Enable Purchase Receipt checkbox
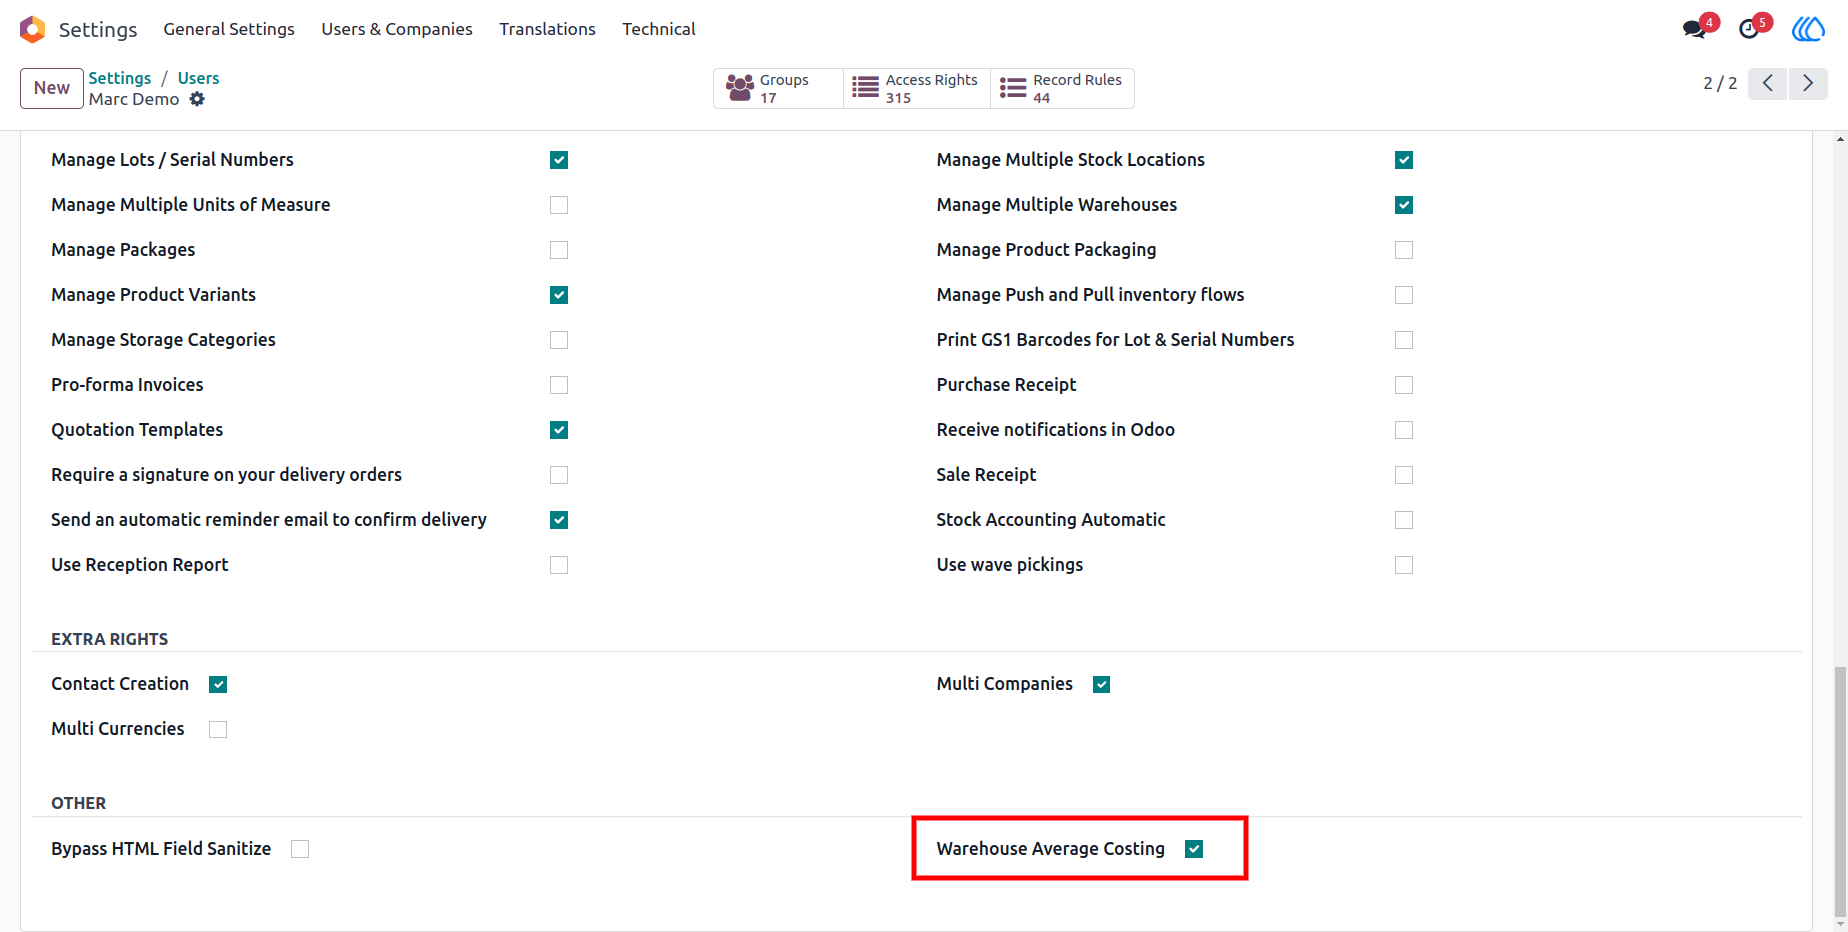 pyautogui.click(x=1404, y=385)
